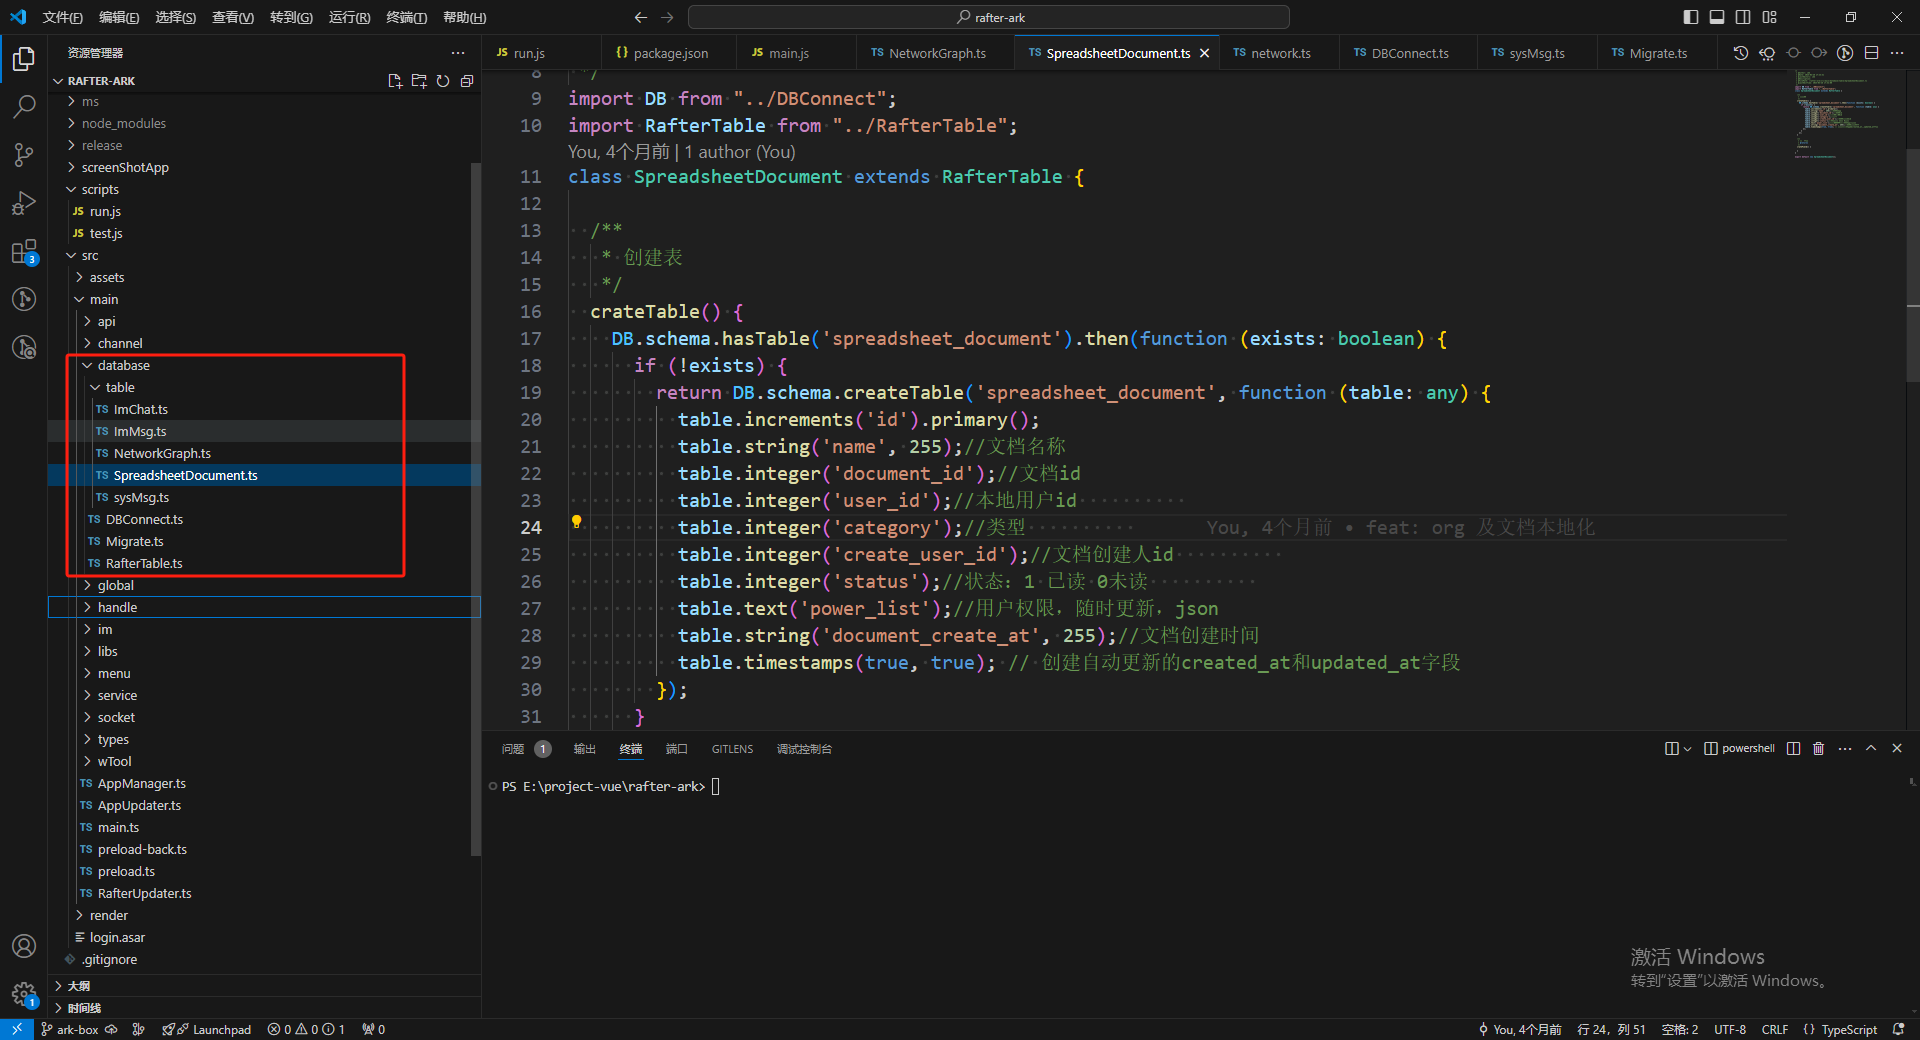Maximize the terminal panel with chevron up
The width and height of the screenshot is (1920, 1040).
pos(1871,748)
